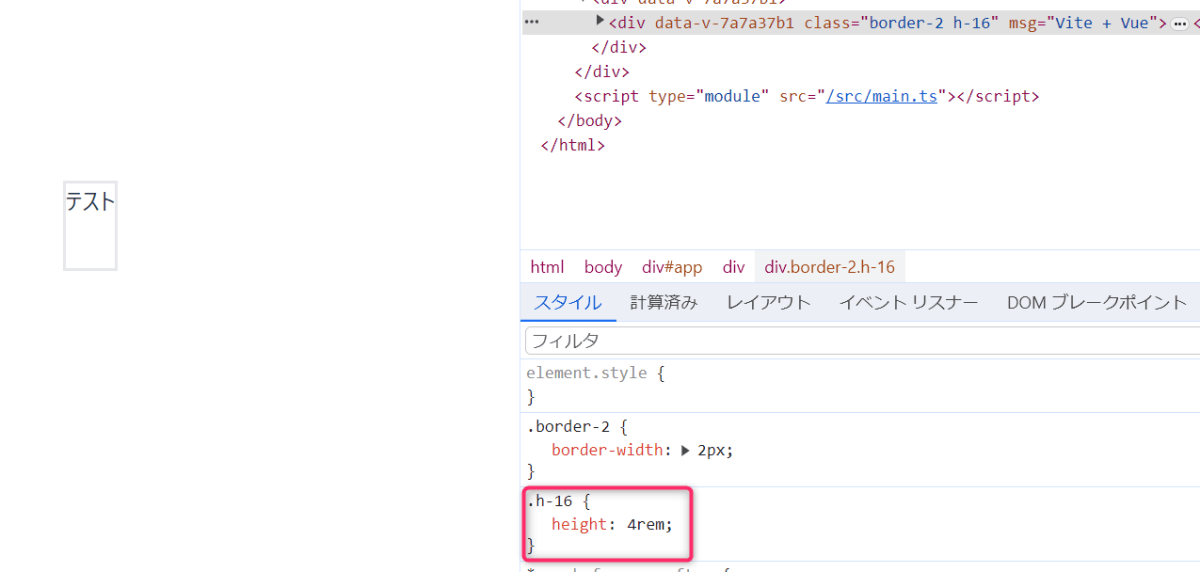Switch to the レイアウト tab
This screenshot has height=572, width=1200.
click(x=768, y=302)
